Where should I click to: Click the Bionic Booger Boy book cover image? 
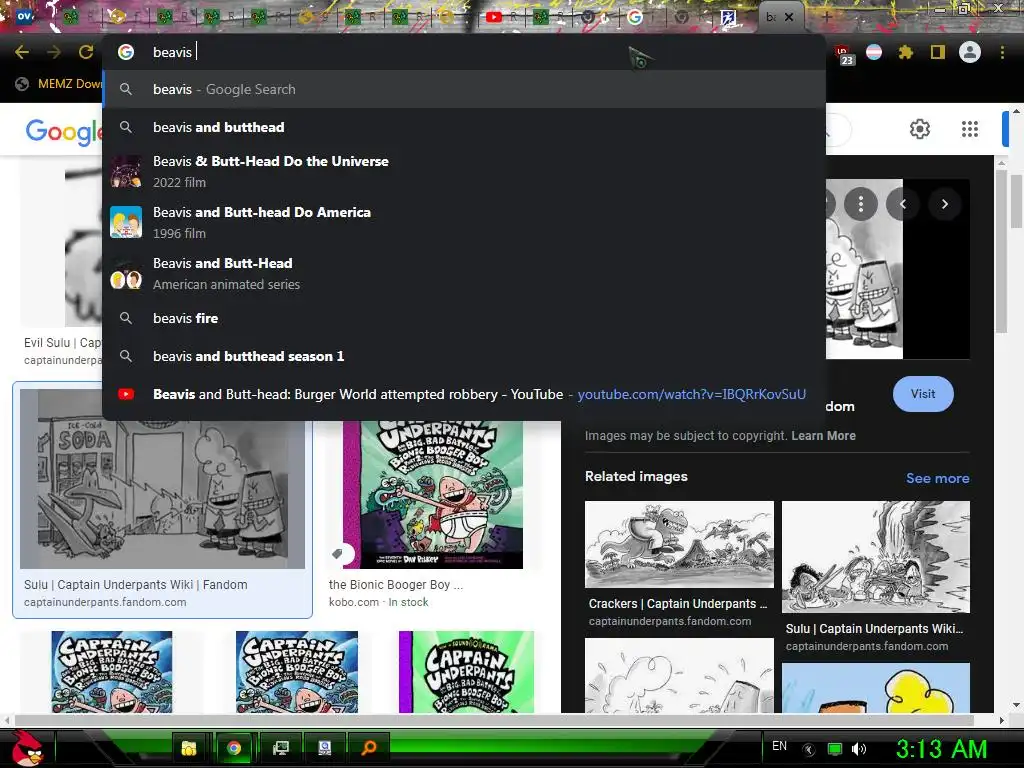(432, 494)
